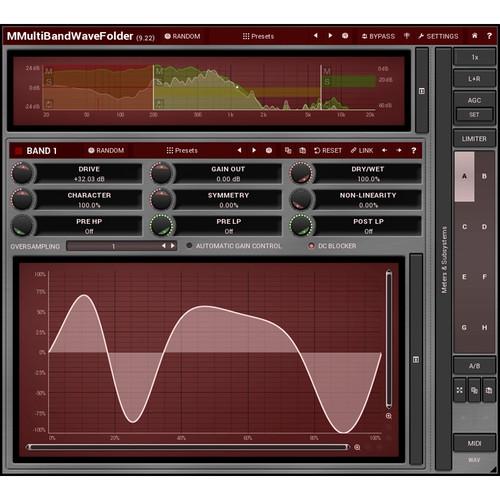Toggle LINK in the BAND 1 header
This screenshot has height=500, width=500.
pos(362,150)
